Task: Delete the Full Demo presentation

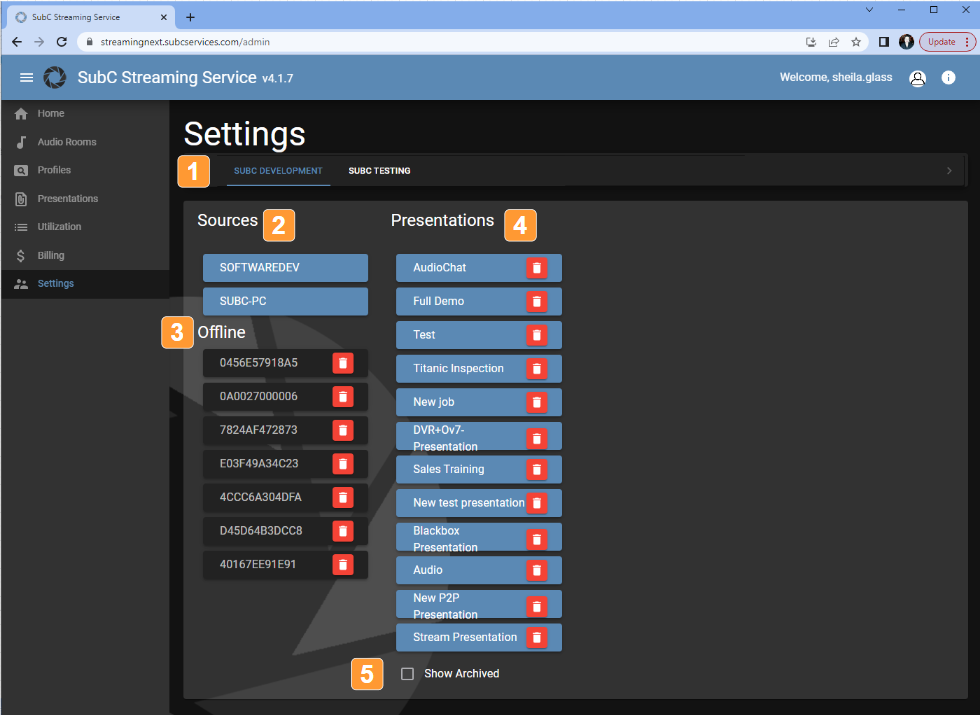Action: [x=536, y=301]
